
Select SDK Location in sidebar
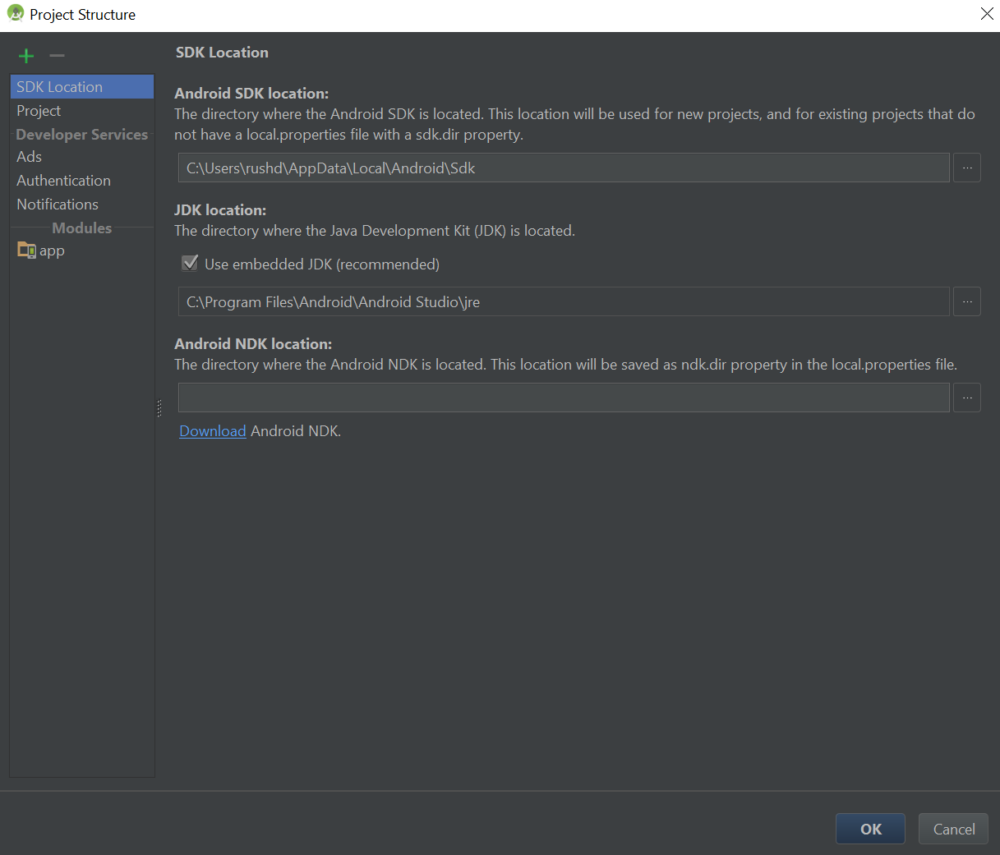coord(60,87)
